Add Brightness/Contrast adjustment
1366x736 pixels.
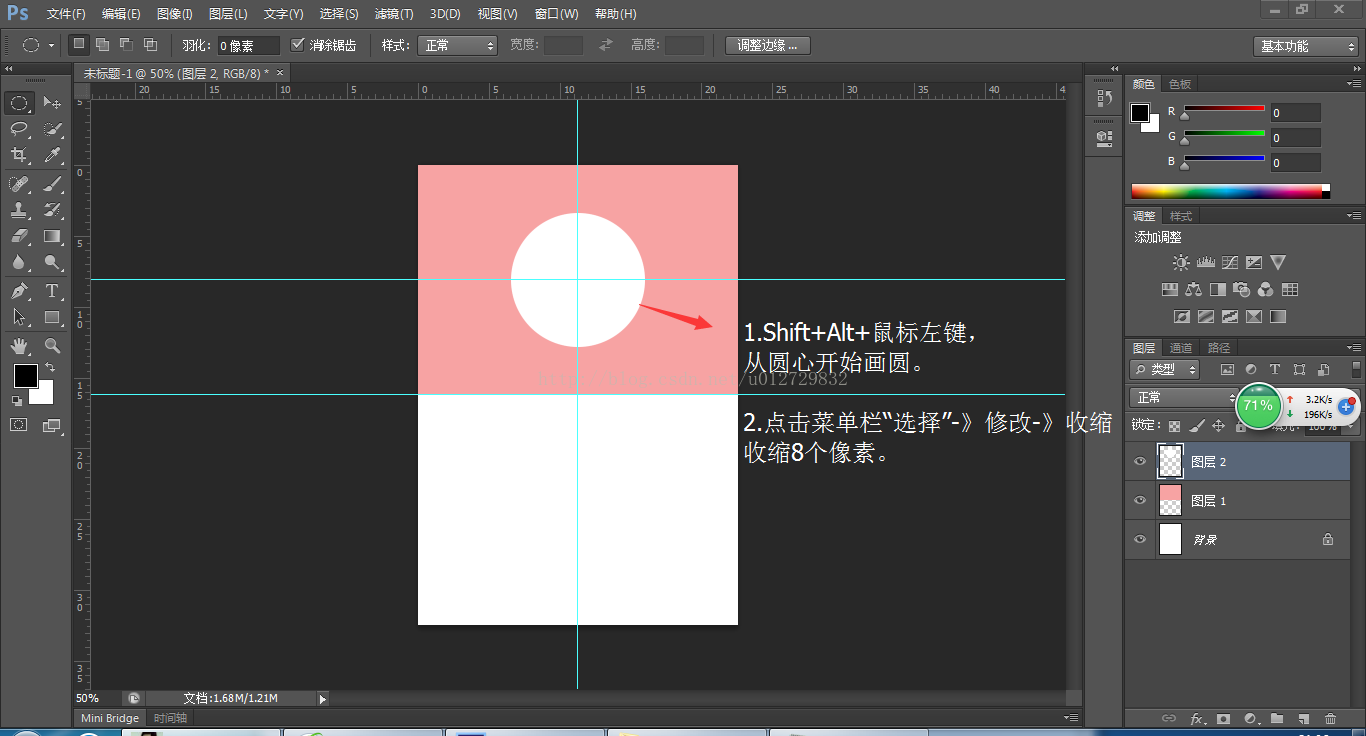(1181, 263)
